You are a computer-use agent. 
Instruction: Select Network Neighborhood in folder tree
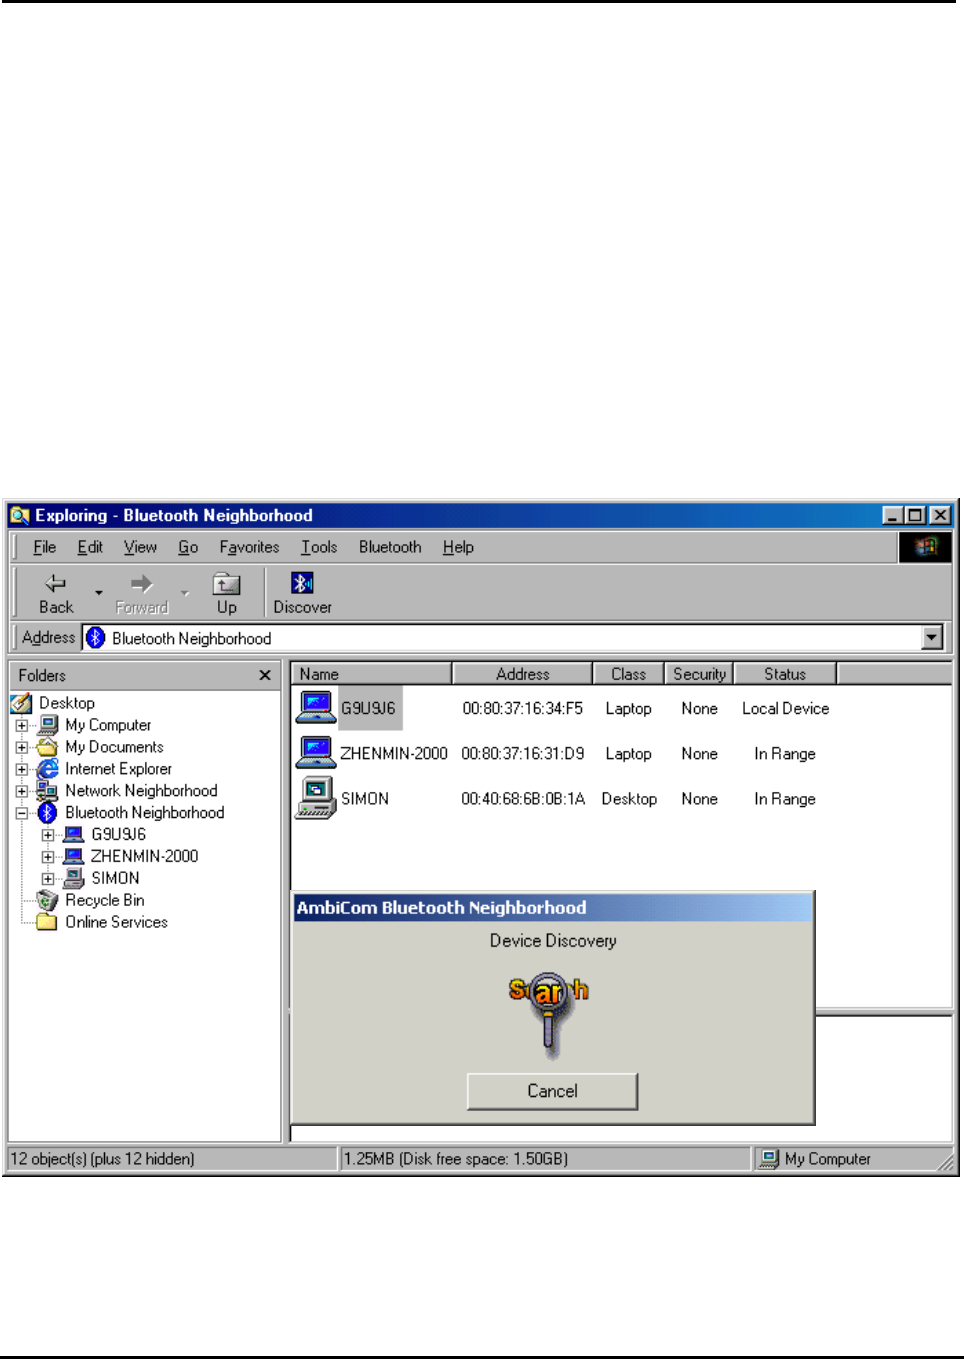(x=141, y=791)
